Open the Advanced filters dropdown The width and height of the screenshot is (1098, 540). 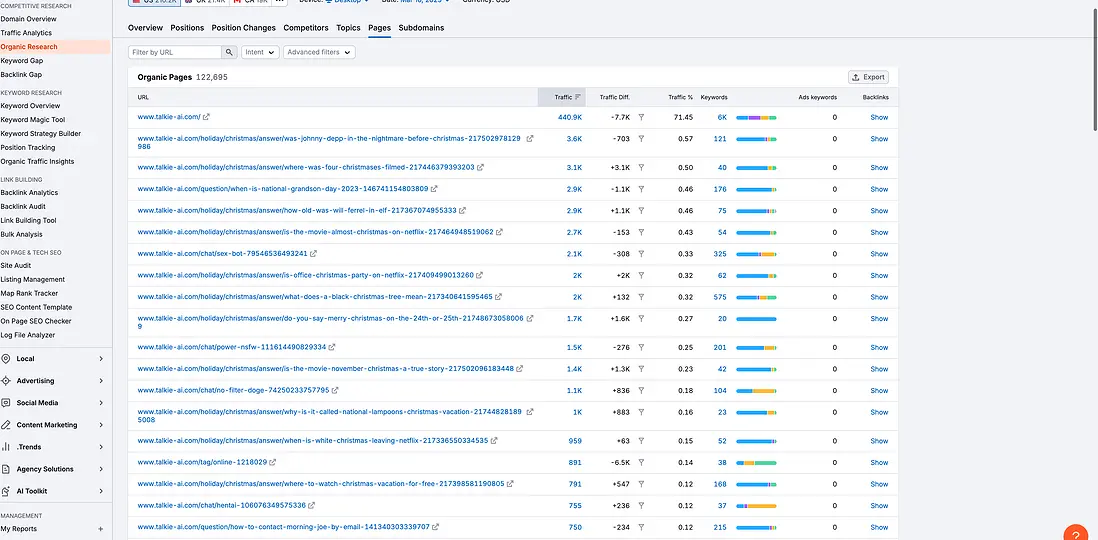tap(318, 52)
